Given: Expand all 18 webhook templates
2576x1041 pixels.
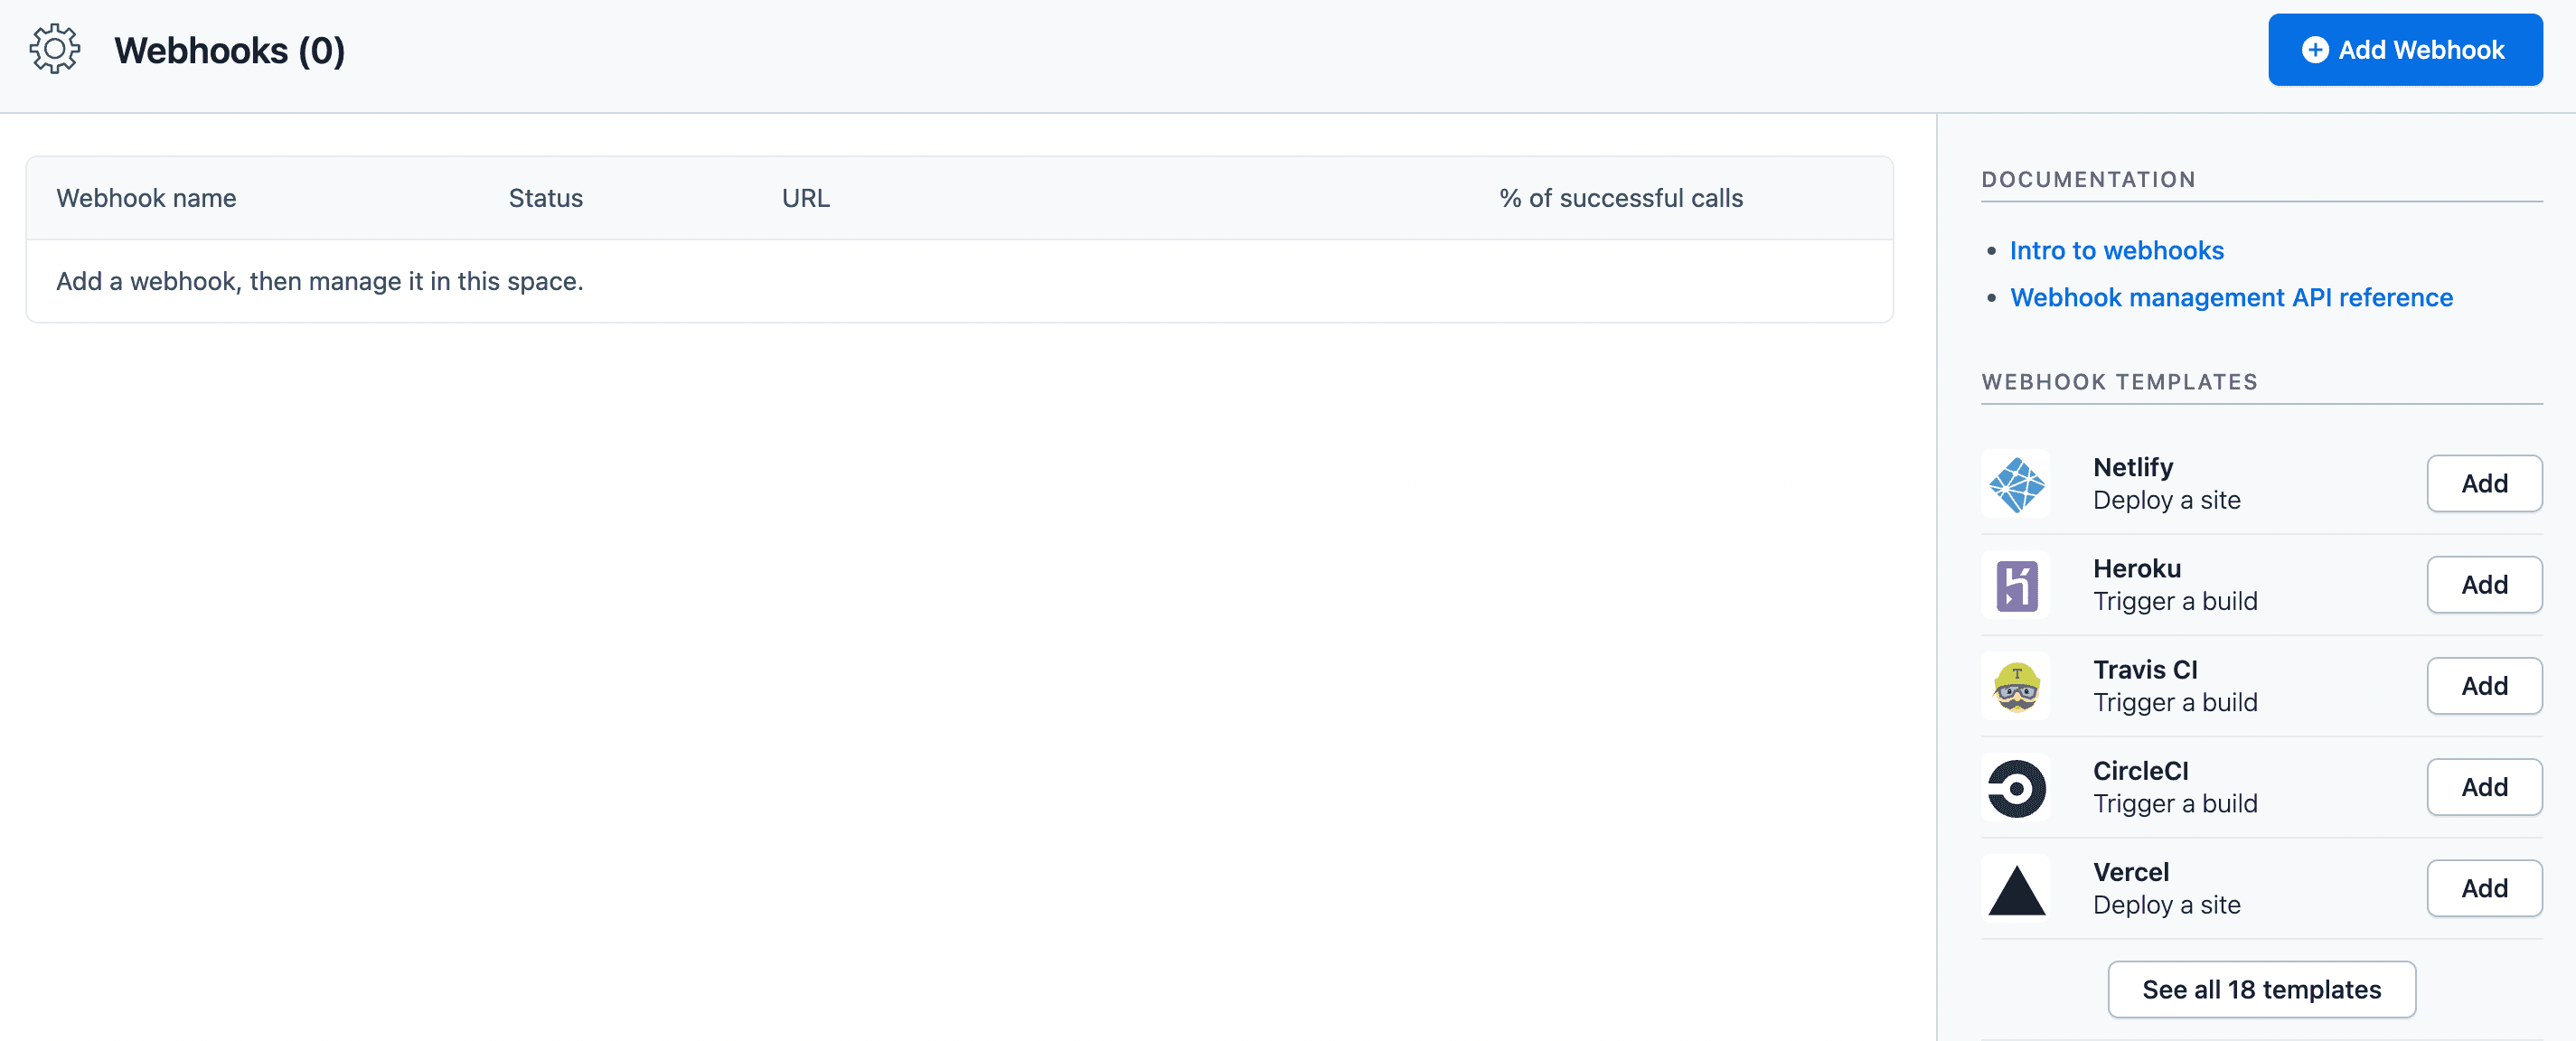Looking at the screenshot, I should point(2262,989).
